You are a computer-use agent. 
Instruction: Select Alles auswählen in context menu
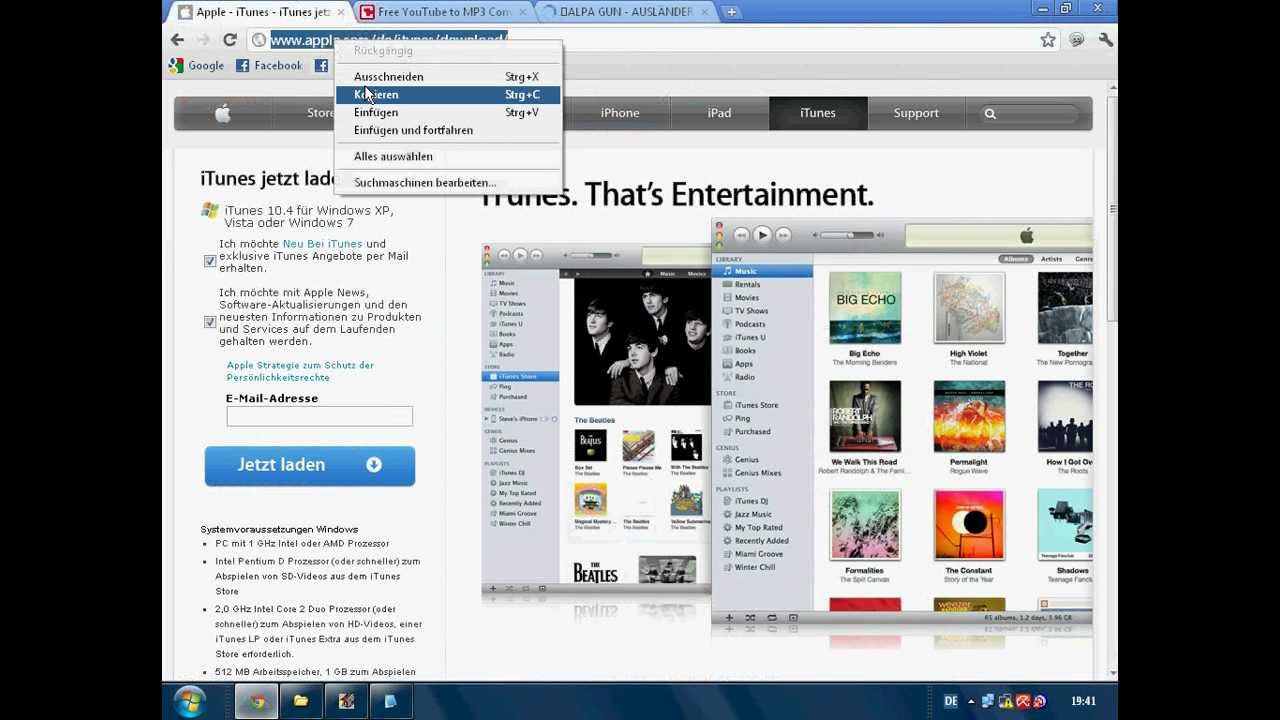pyautogui.click(x=447, y=157)
